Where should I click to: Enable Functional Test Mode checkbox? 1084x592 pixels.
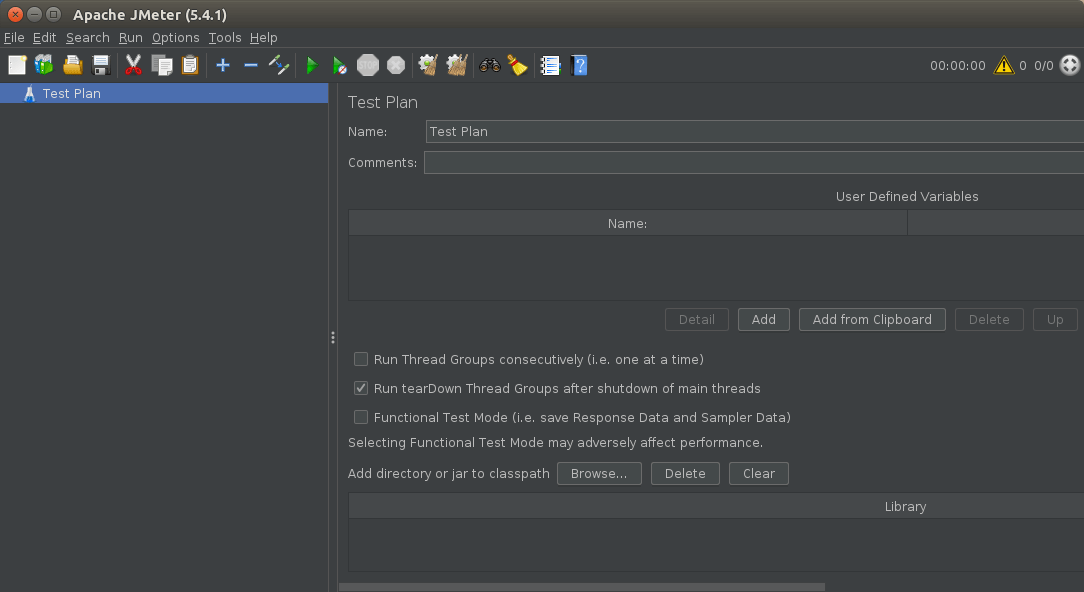pos(361,417)
